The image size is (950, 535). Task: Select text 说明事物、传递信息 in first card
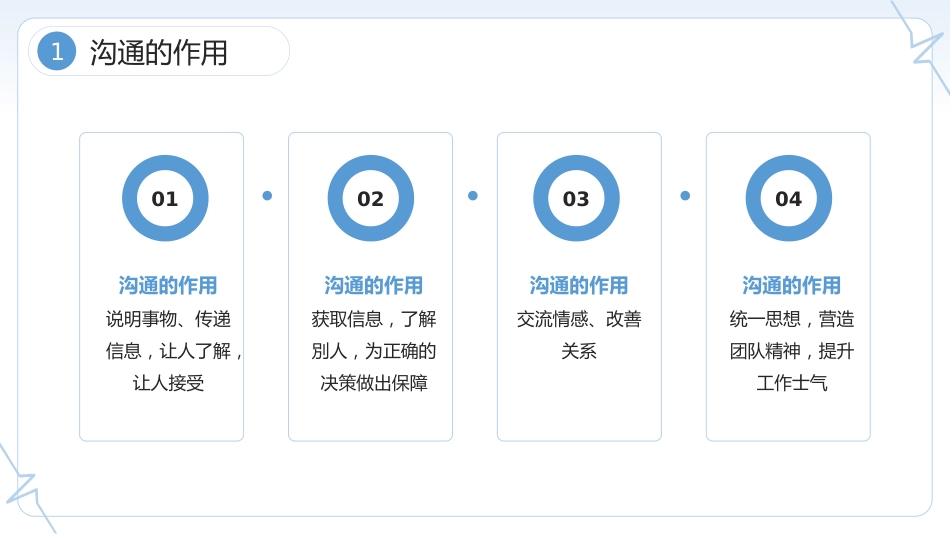168,334
